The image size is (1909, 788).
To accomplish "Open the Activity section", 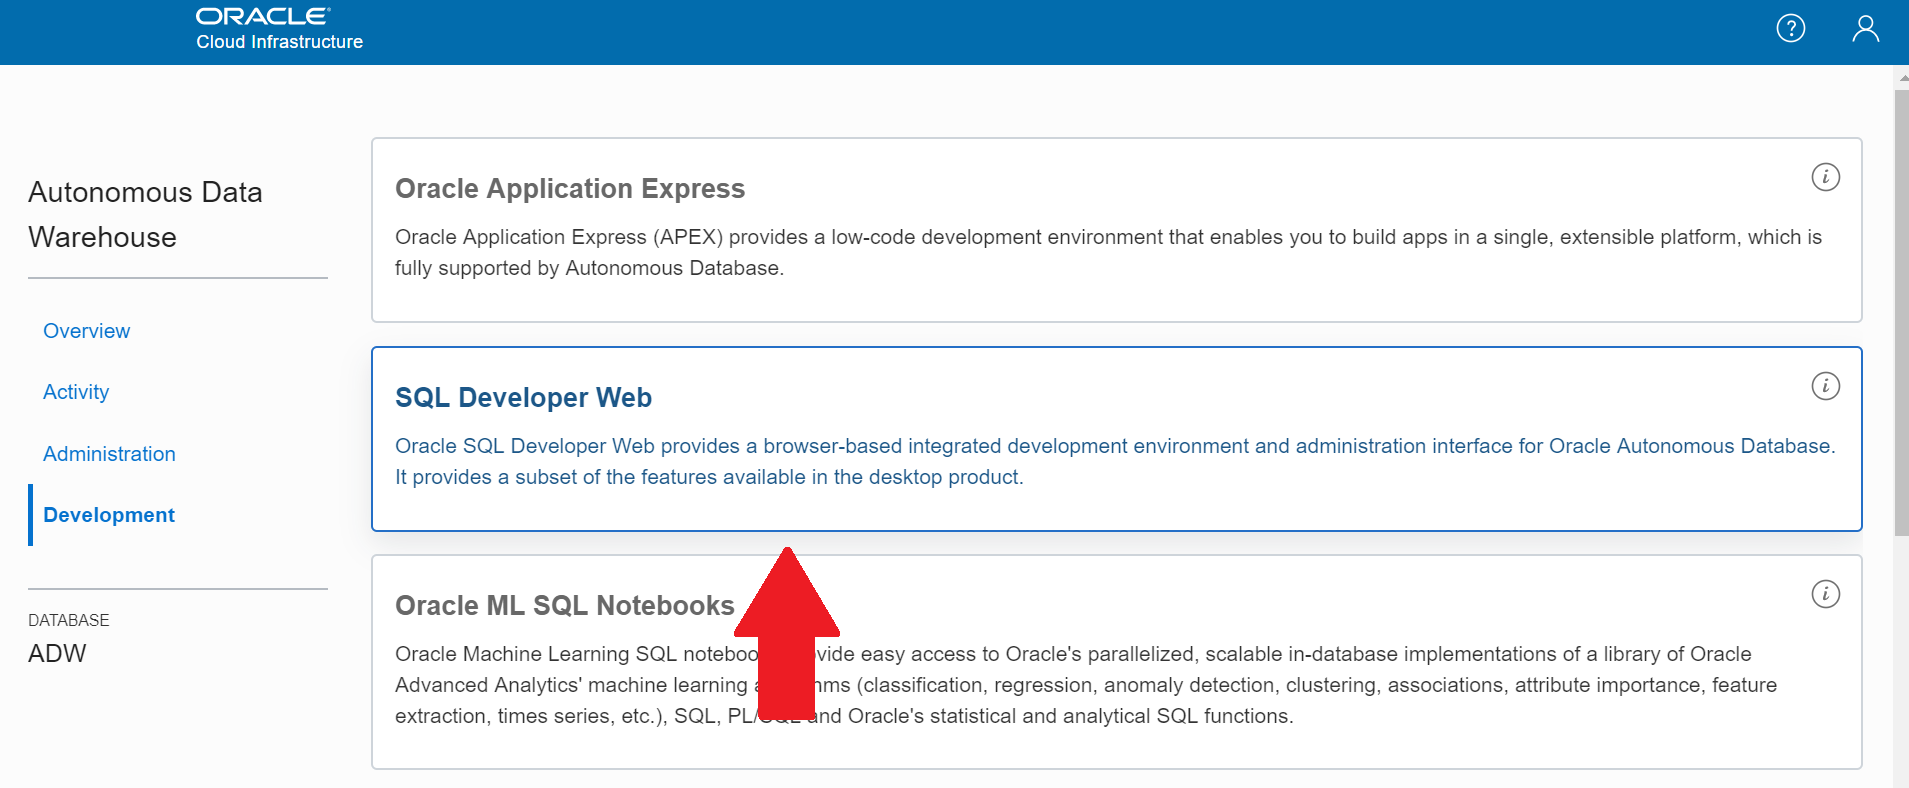I will 76,392.
